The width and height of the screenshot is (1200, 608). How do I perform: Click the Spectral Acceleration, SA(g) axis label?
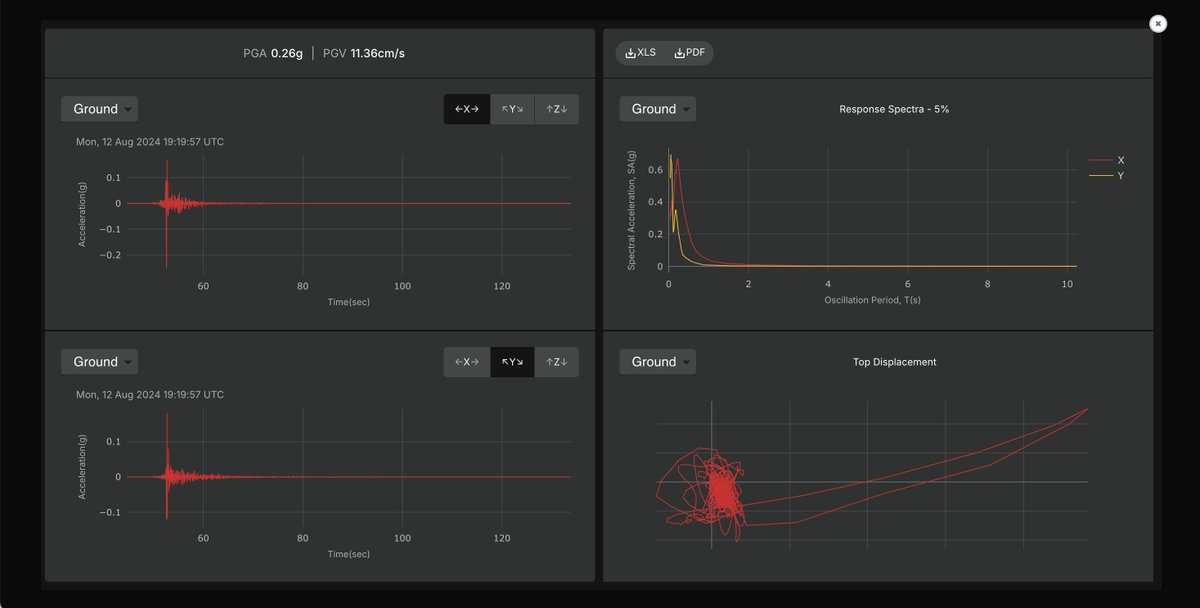pyautogui.click(x=631, y=210)
